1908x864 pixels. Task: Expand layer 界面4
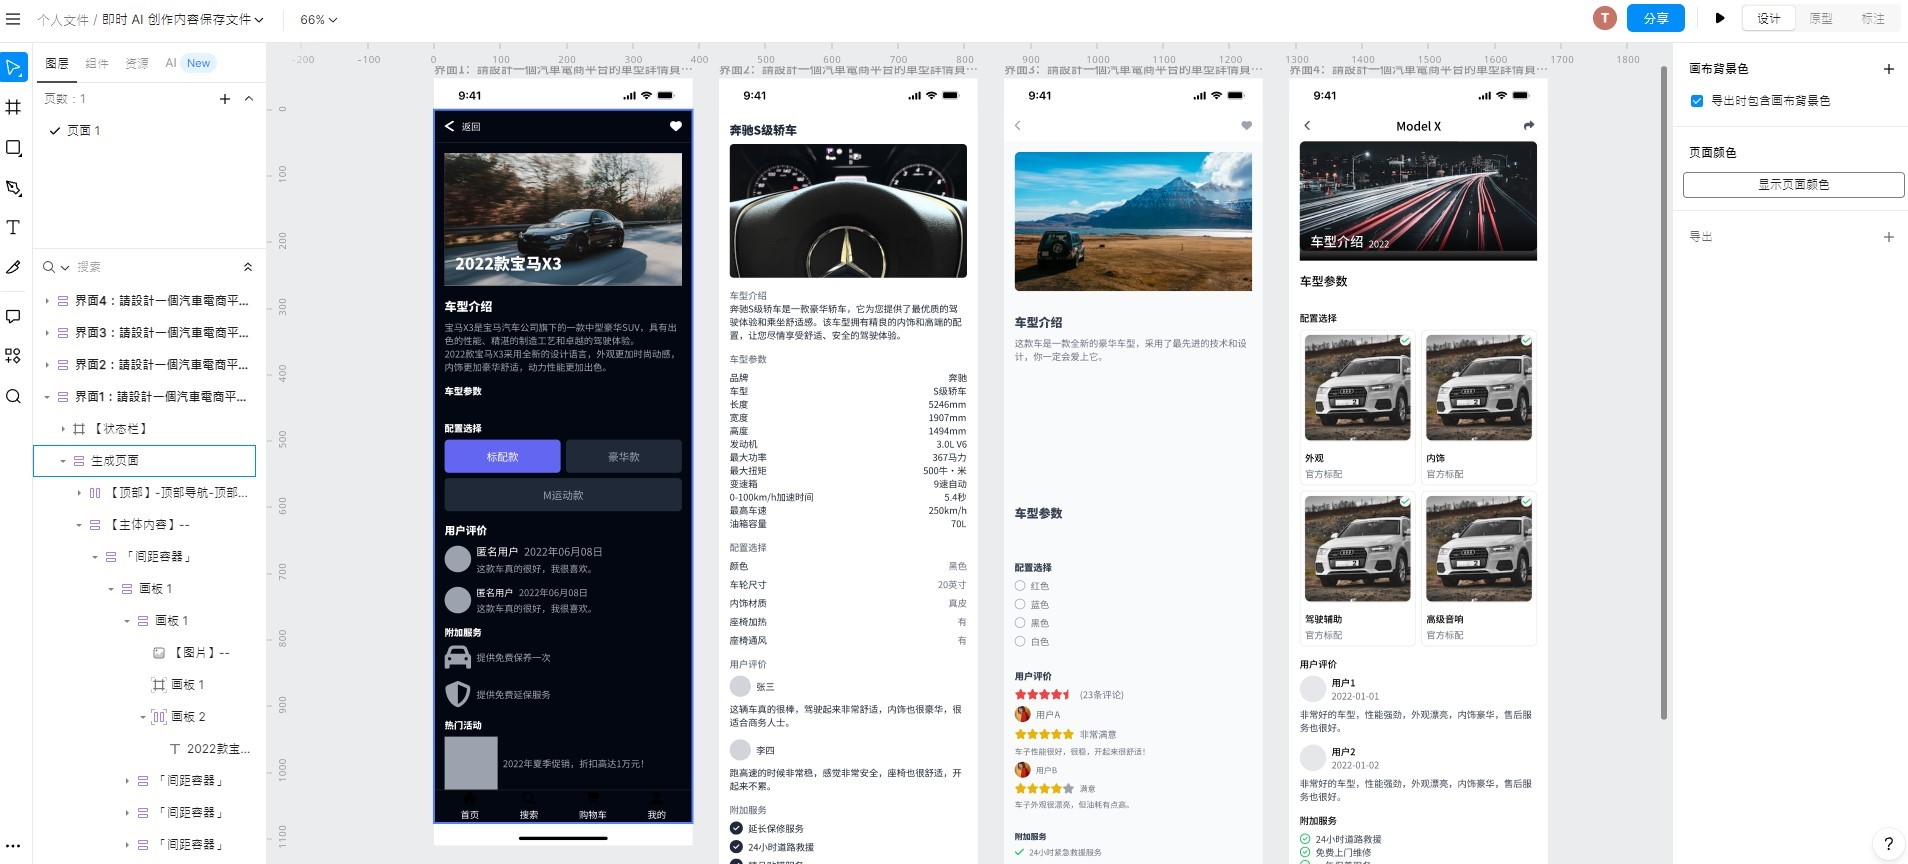pyautogui.click(x=47, y=300)
